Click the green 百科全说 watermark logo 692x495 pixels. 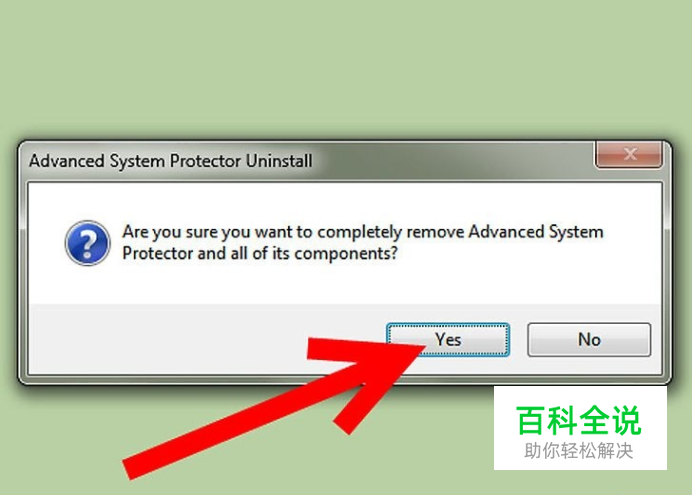click(578, 421)
